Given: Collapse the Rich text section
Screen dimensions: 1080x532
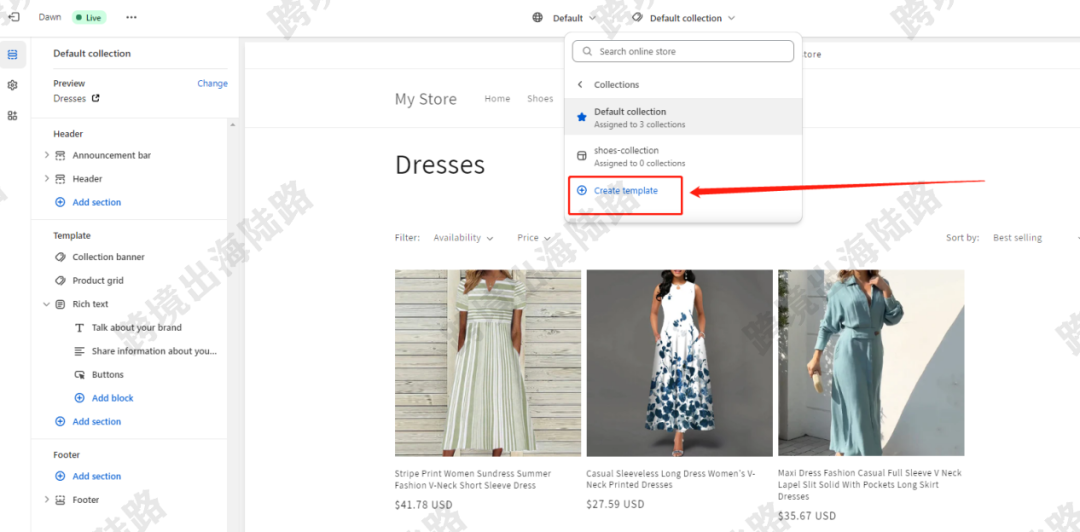Looking at the screenshot, I should point(47,304).
